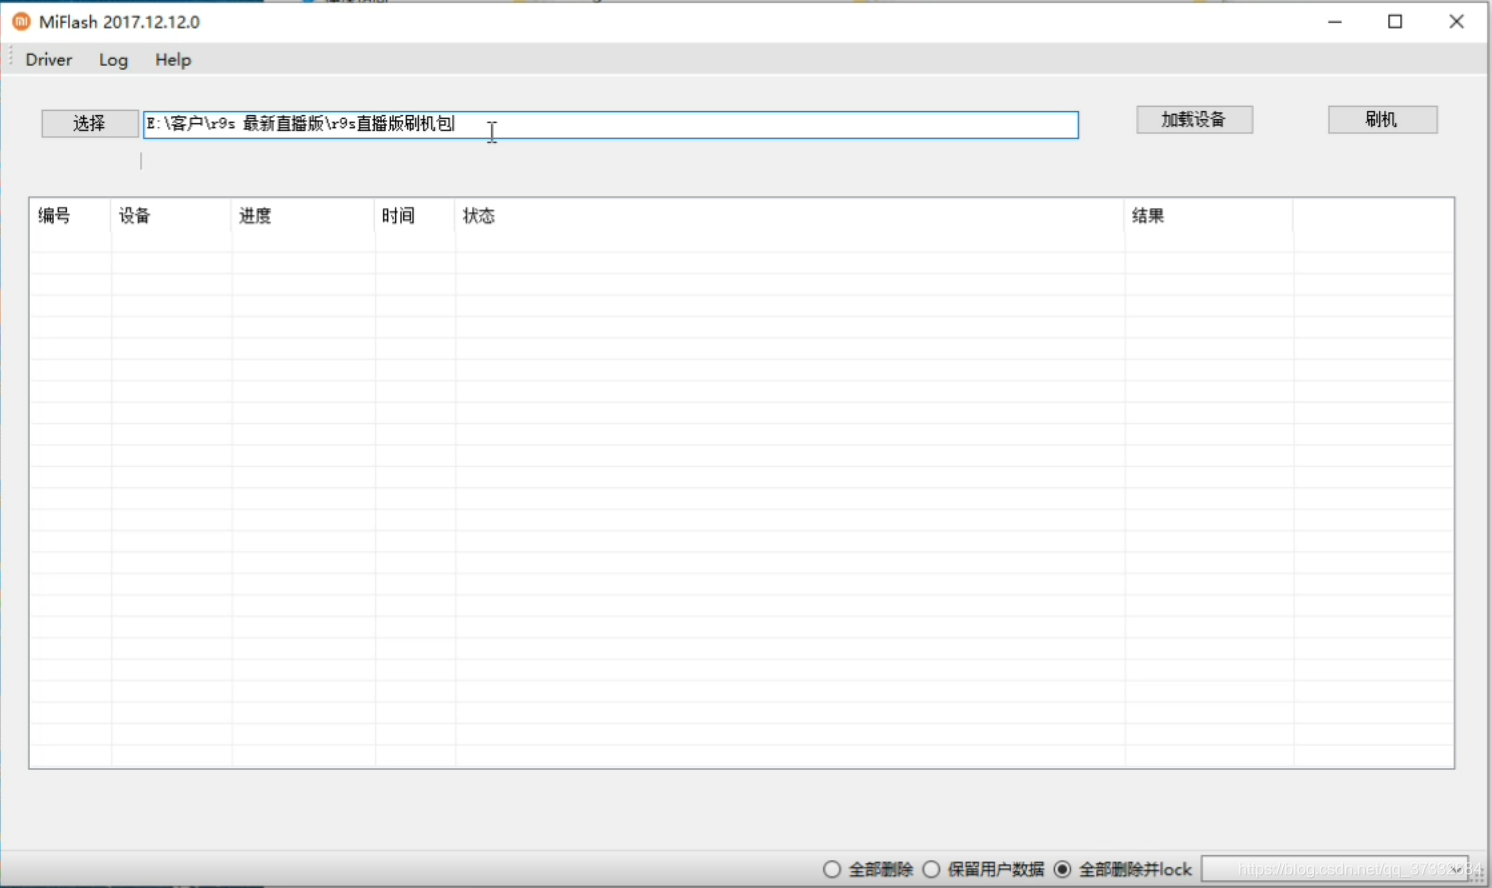This screenshot has width=1492, height=888.
Task: Click the 时间 column header
Action: [415, 216]
